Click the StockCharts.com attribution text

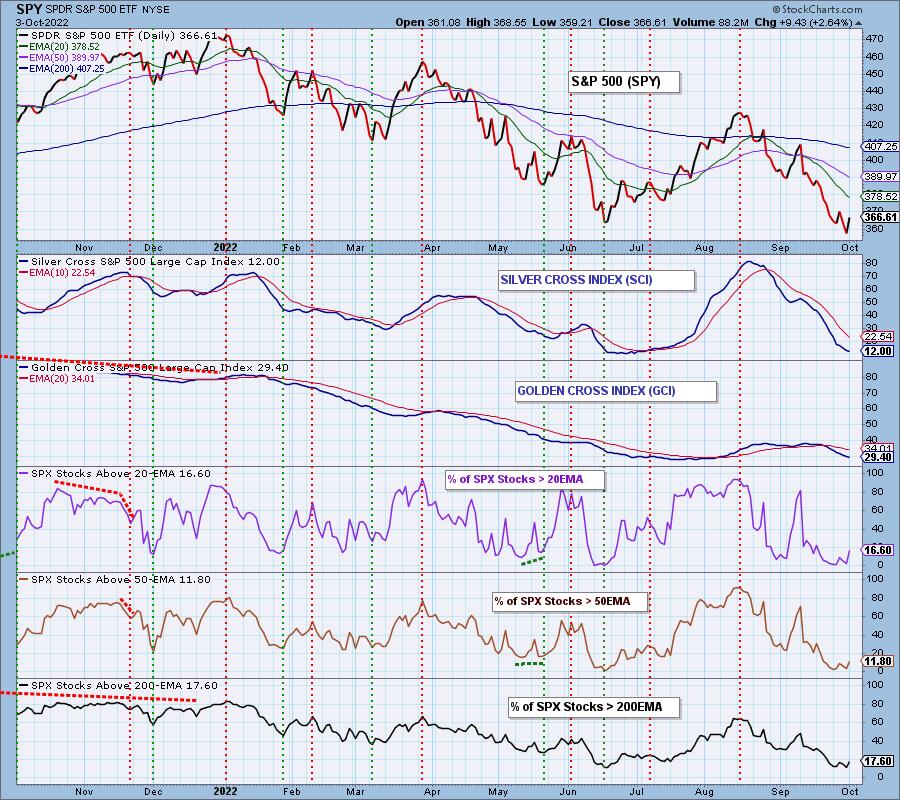[817, 9]
